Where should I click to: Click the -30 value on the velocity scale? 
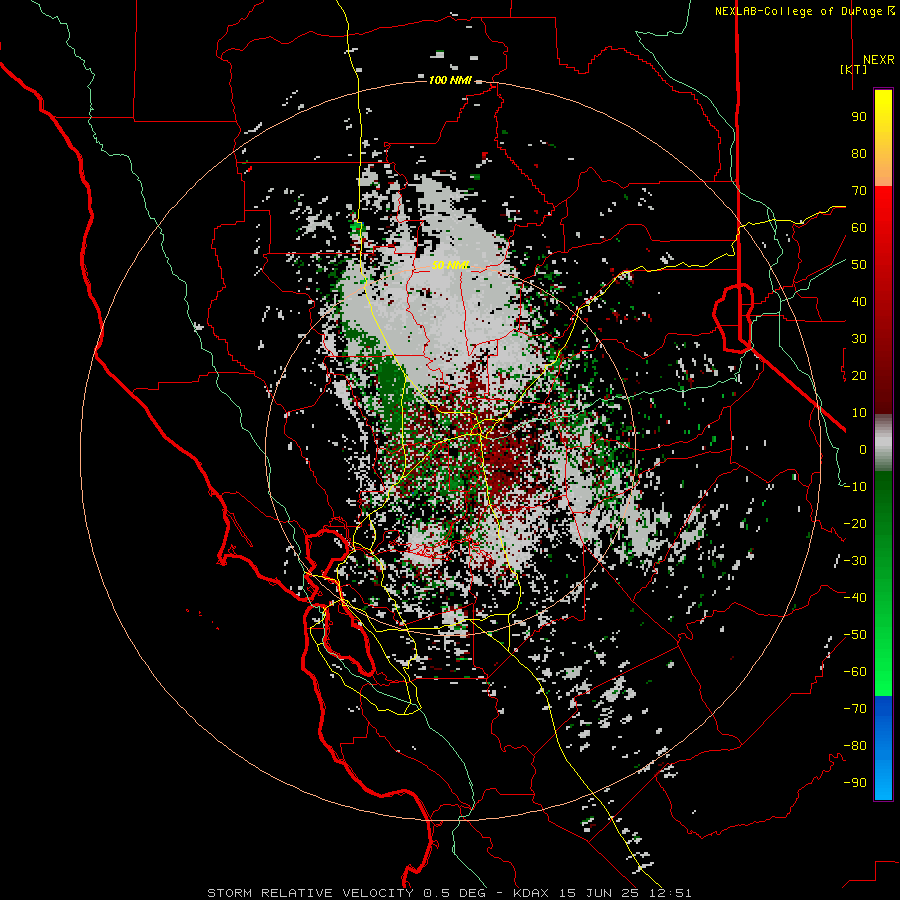pos(855,561)
